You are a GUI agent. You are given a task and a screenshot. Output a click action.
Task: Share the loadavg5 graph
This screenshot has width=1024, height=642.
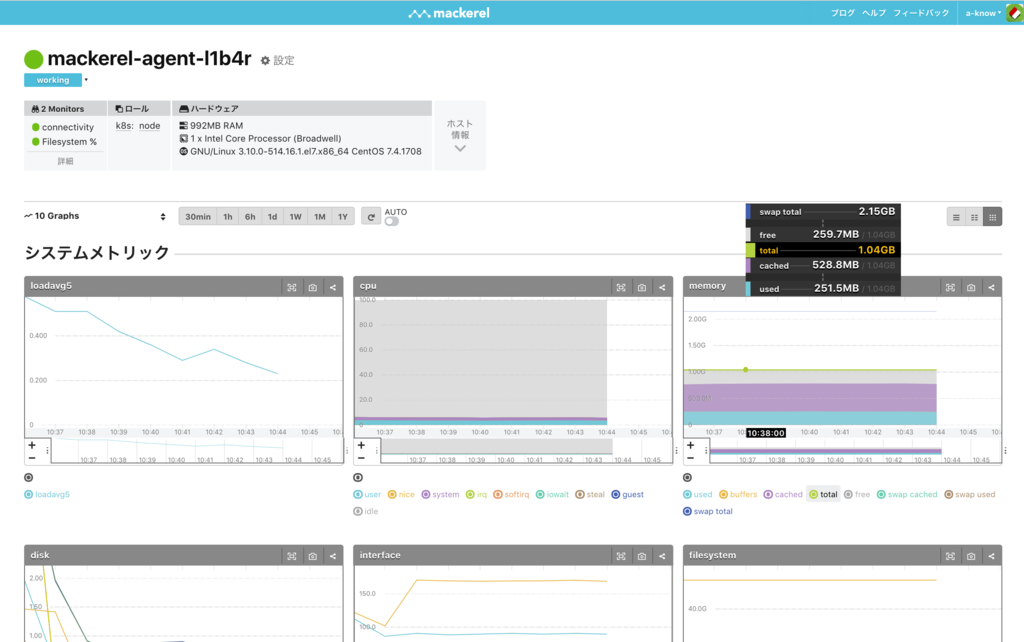(x=333, y=287)
